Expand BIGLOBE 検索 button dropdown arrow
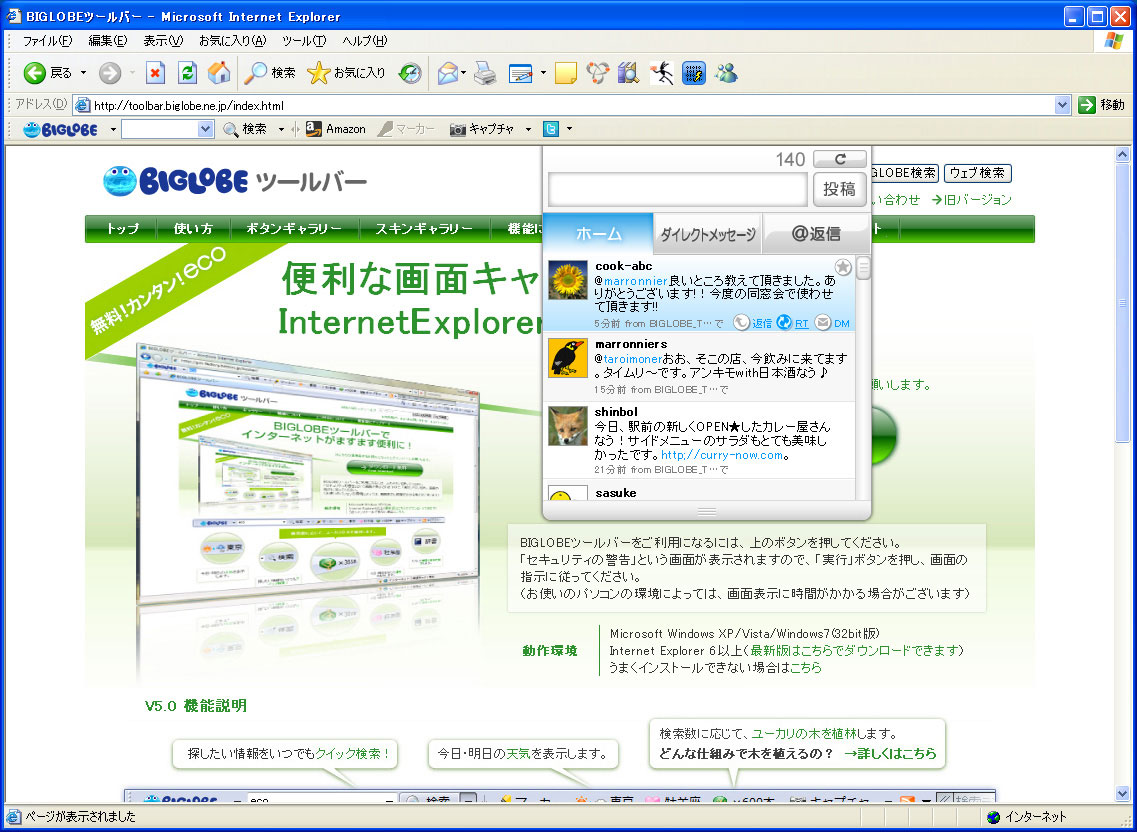Viewport: 1137px width, 832px height. pyautogui.click(x=281, y=129)
